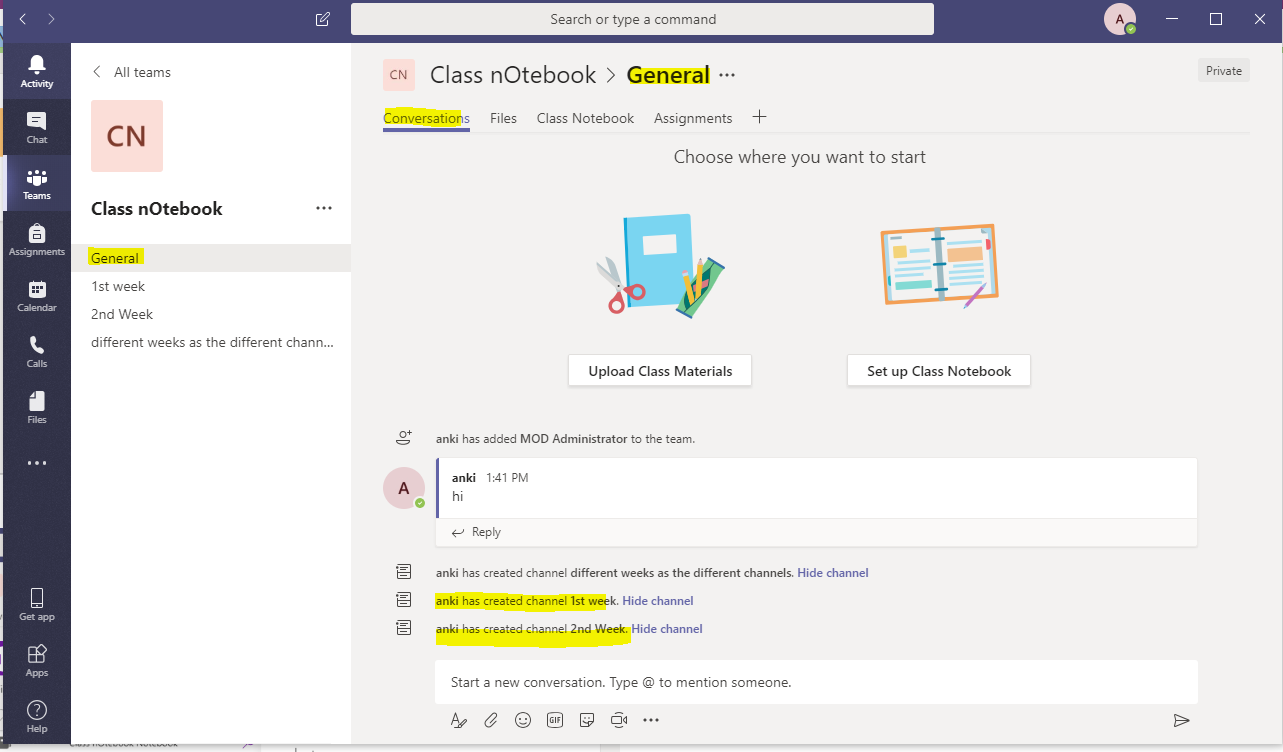Go back to All teams

(131, 72)
